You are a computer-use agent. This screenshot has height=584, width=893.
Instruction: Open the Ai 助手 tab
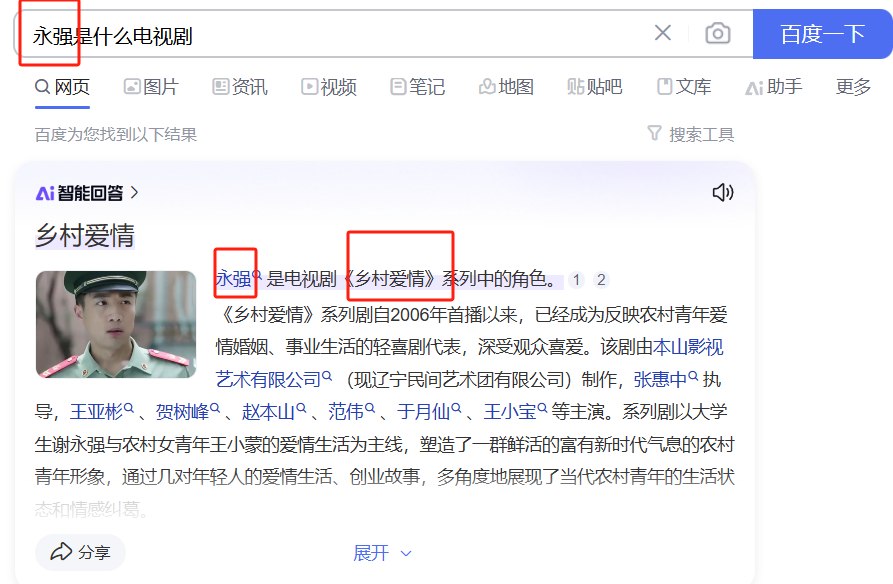tap(774, 87)
